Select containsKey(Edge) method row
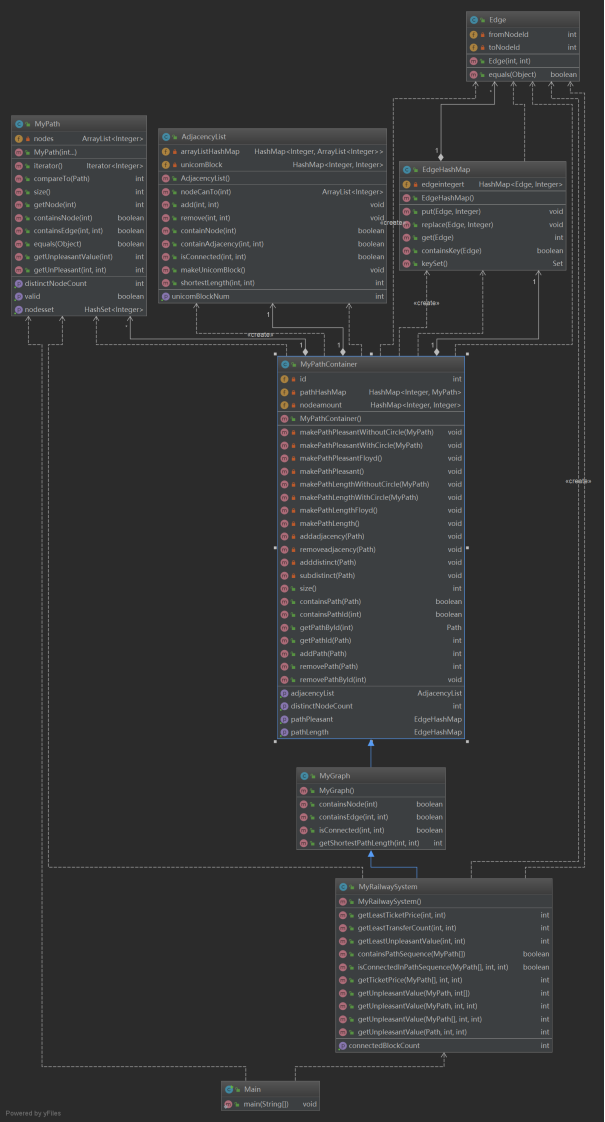 pyautogui.click(x=483, y=250)
